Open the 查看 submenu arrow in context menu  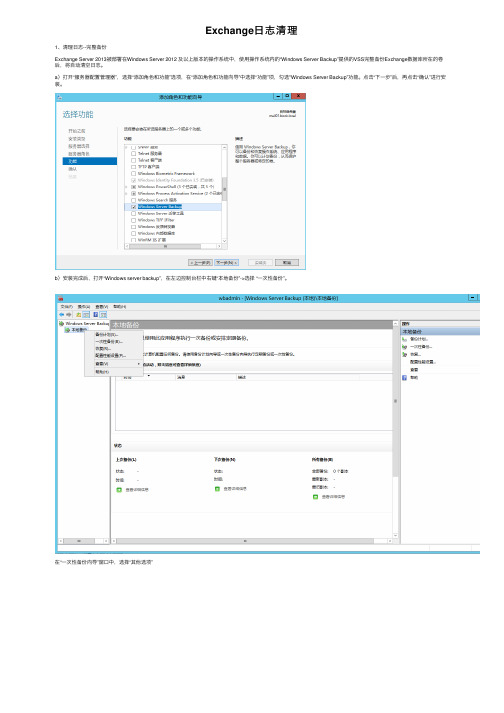pos(139,364)
